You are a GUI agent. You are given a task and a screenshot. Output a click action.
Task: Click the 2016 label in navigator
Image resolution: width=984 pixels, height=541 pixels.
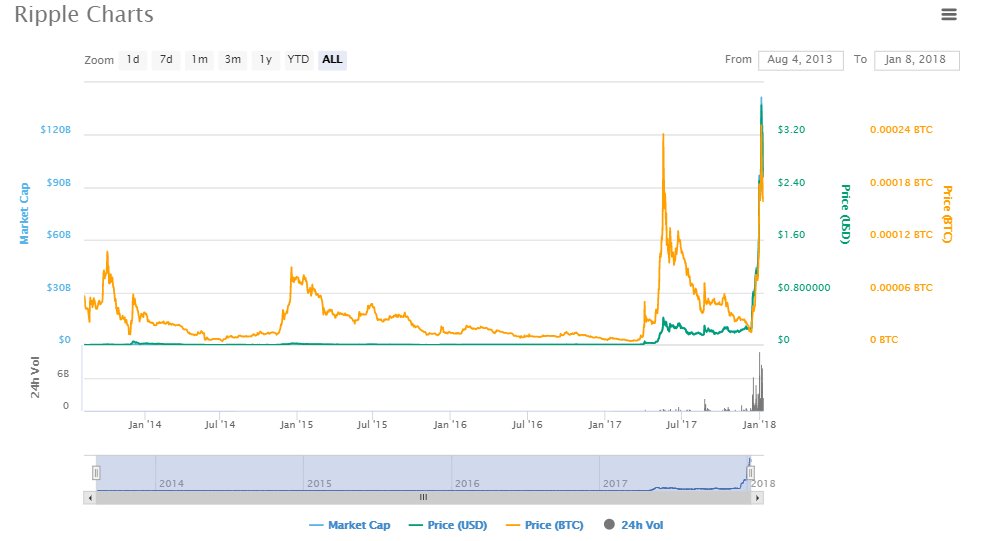(468, 484)
